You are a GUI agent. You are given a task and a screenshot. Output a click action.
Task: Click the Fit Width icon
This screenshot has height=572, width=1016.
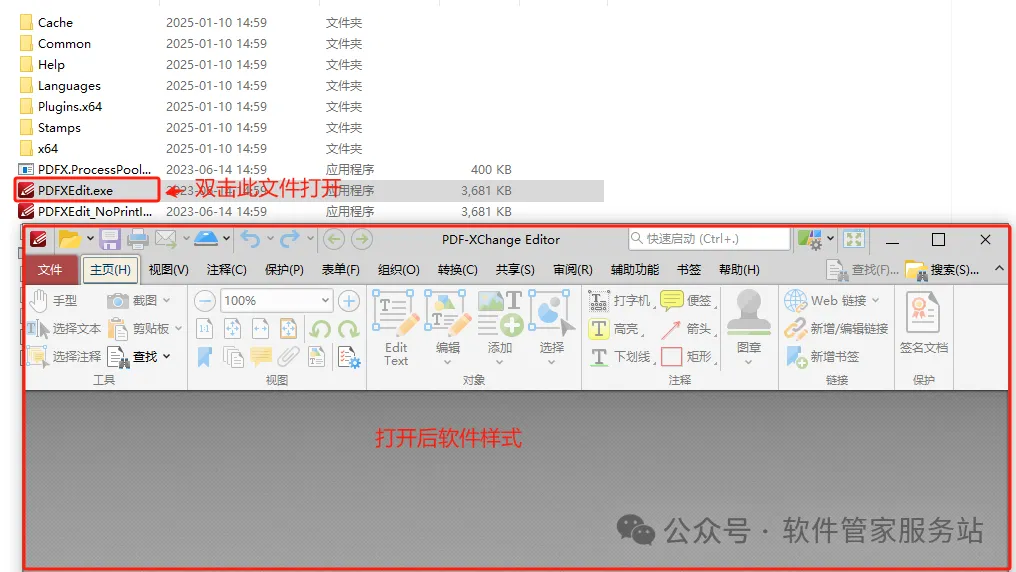[x=260, y=329]
